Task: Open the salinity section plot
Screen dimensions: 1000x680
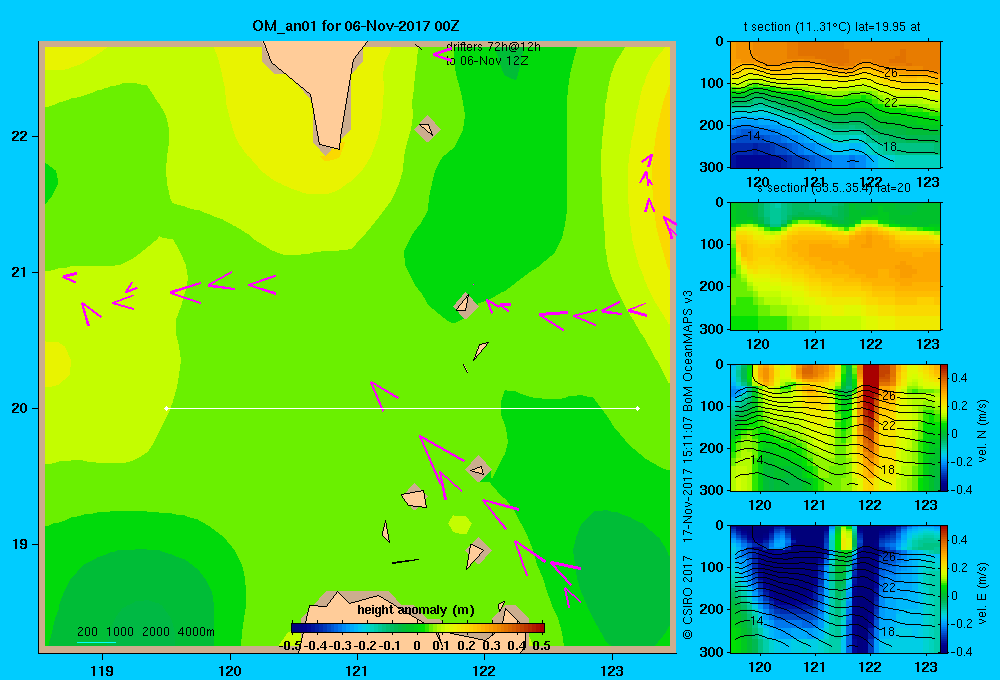Action: coord(835,266)
